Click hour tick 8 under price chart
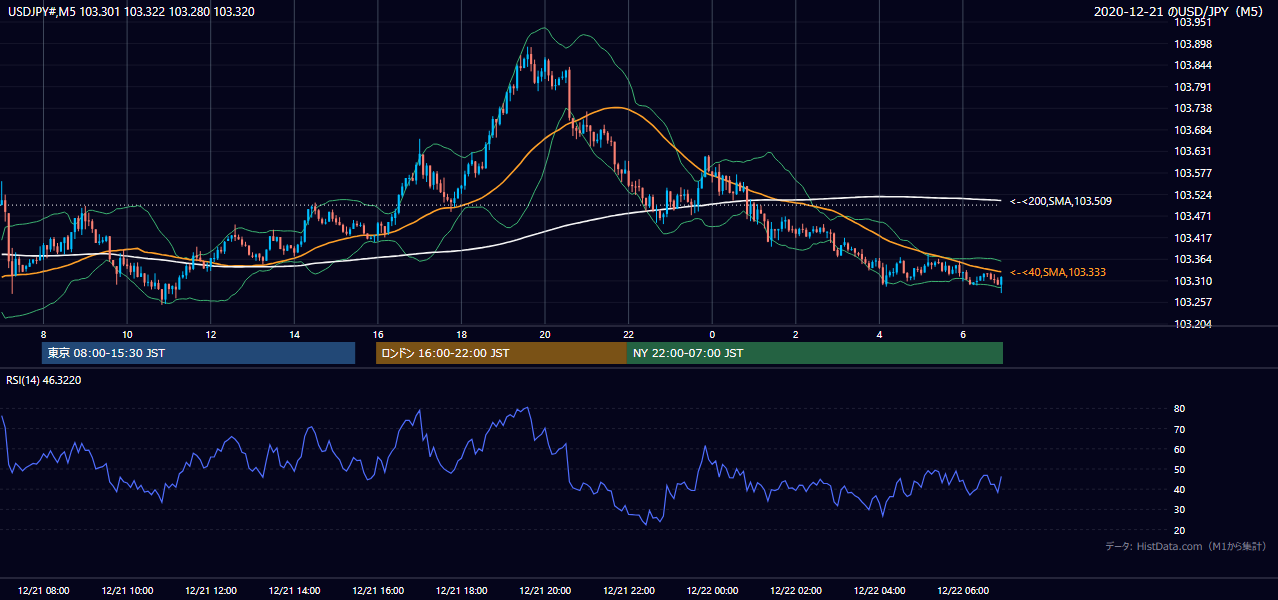The height and width of the screenshot is (600, 1278). [x=43, y=334]
